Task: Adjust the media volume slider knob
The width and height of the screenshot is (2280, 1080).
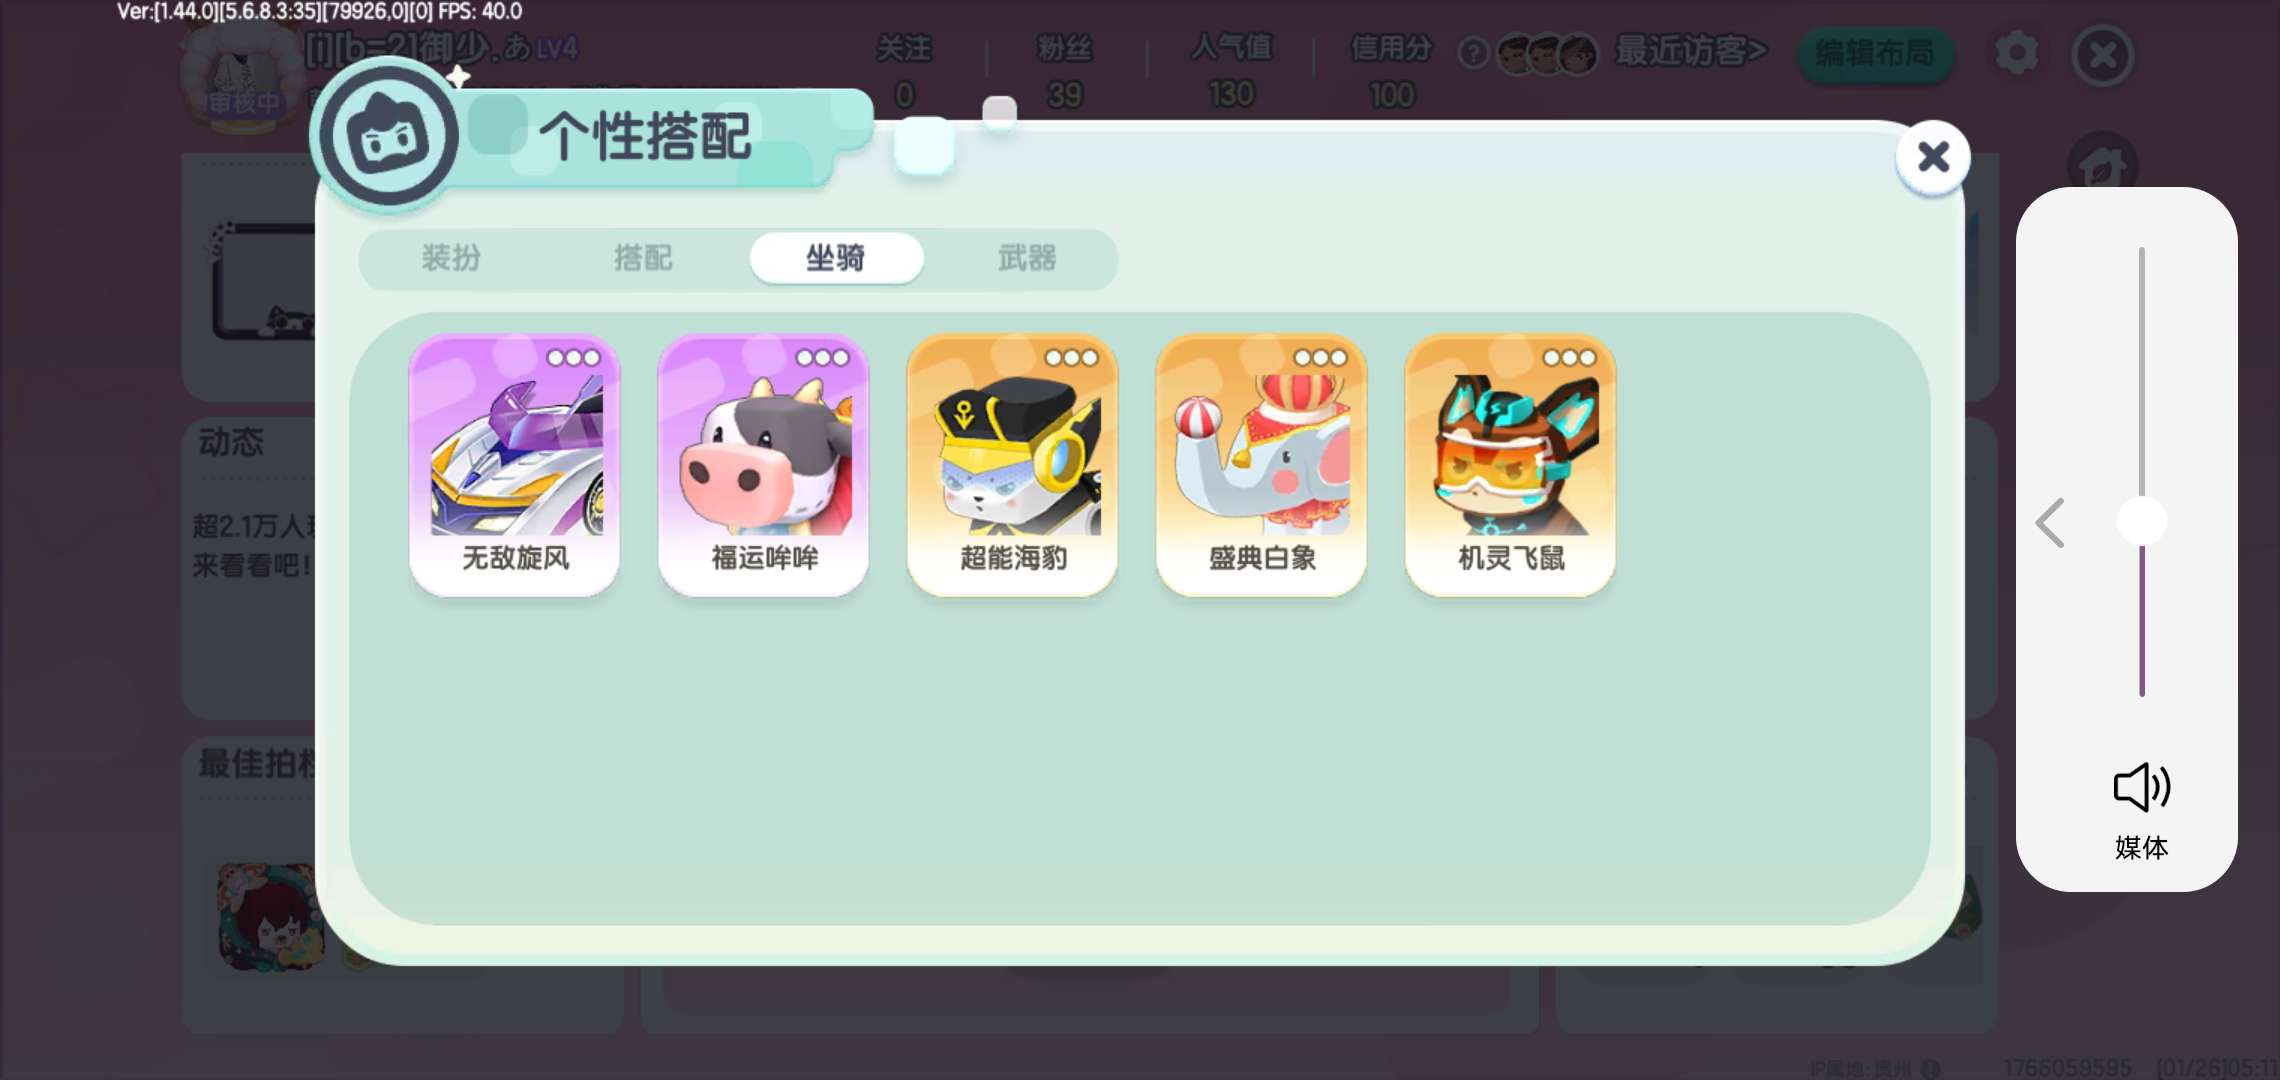Action: tap(2142, 521)
